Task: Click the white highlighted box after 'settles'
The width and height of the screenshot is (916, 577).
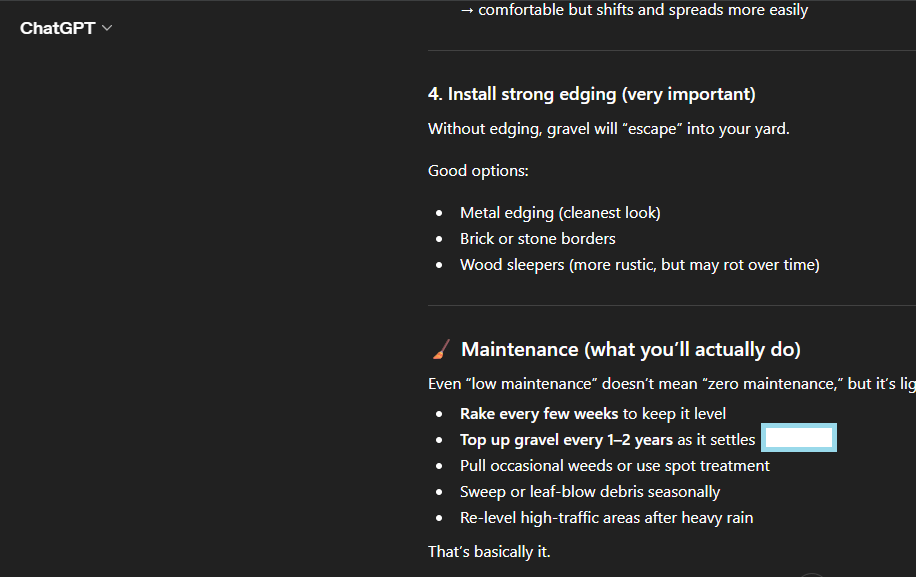Action: coord(799,439)
